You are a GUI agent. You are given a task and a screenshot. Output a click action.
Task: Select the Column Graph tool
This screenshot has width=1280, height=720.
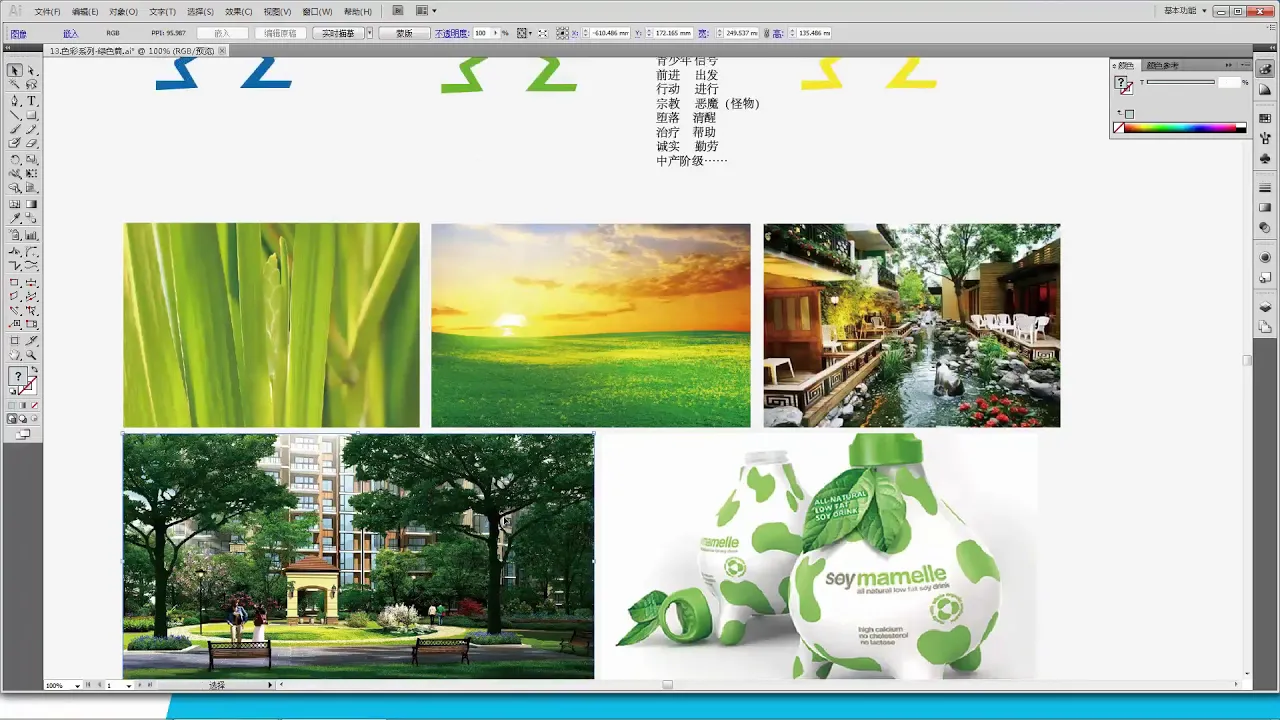point(31,236)
